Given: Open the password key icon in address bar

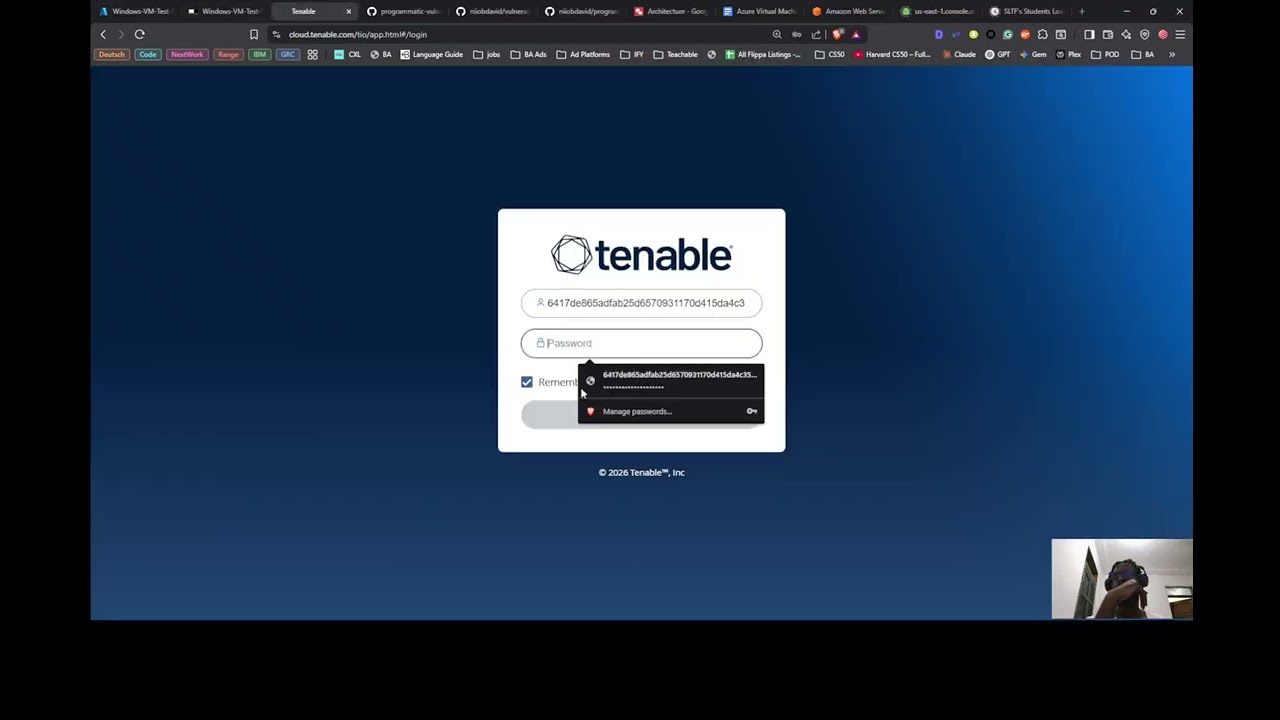Looking at the screenshot, I should tap(797, 34).
